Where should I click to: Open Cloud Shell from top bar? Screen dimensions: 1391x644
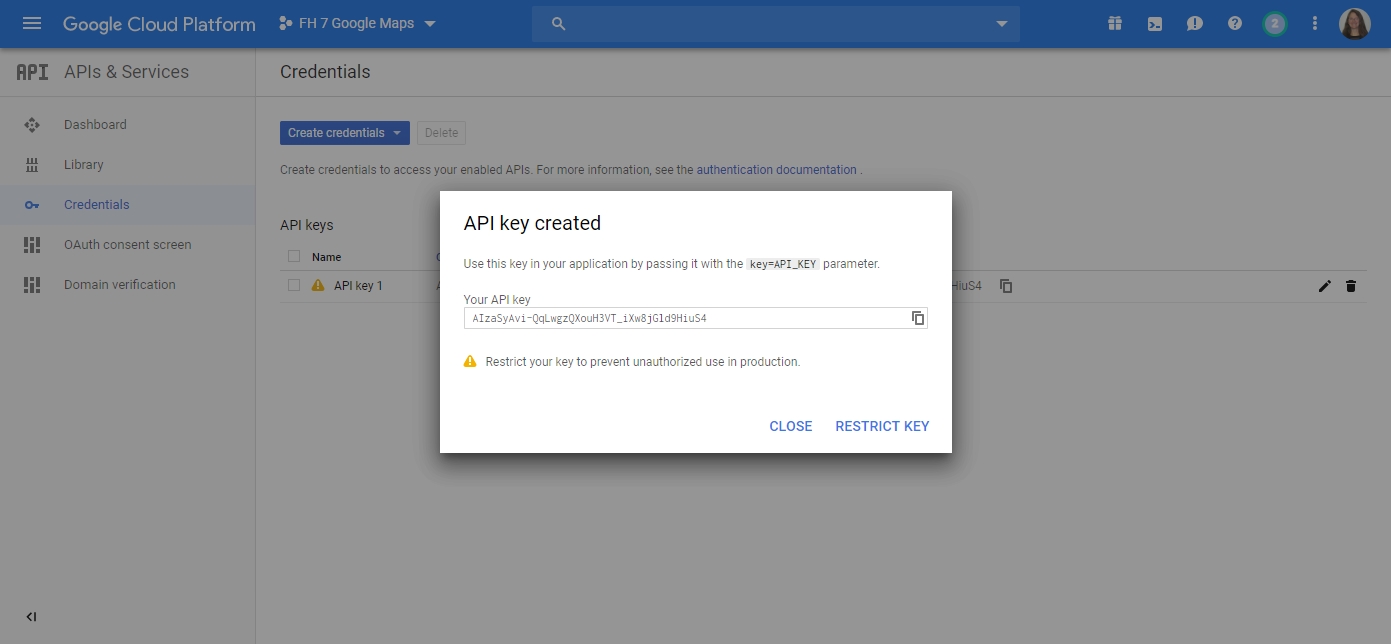click(x=1155, y=24)
